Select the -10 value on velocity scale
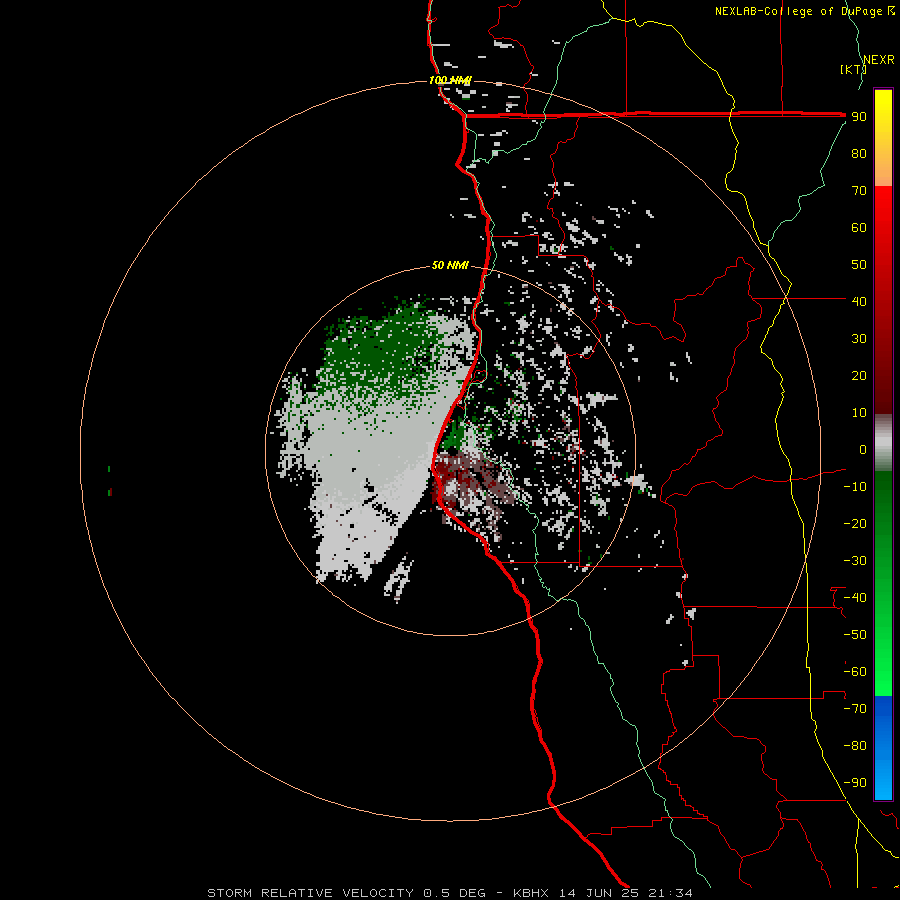Image resolution: width=900 pixels, height=900 pixels. [x=855, y=487]
